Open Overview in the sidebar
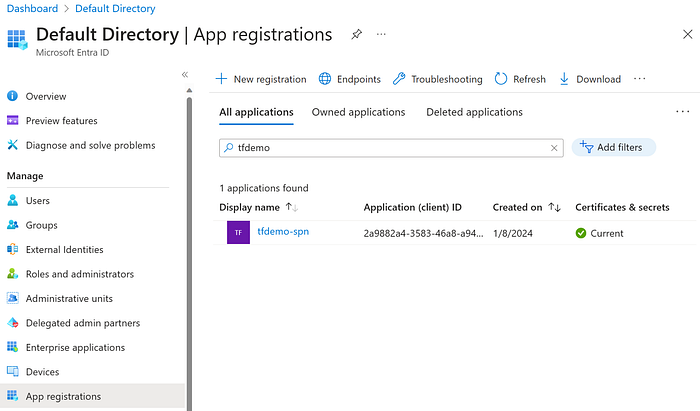 (46, 96)
